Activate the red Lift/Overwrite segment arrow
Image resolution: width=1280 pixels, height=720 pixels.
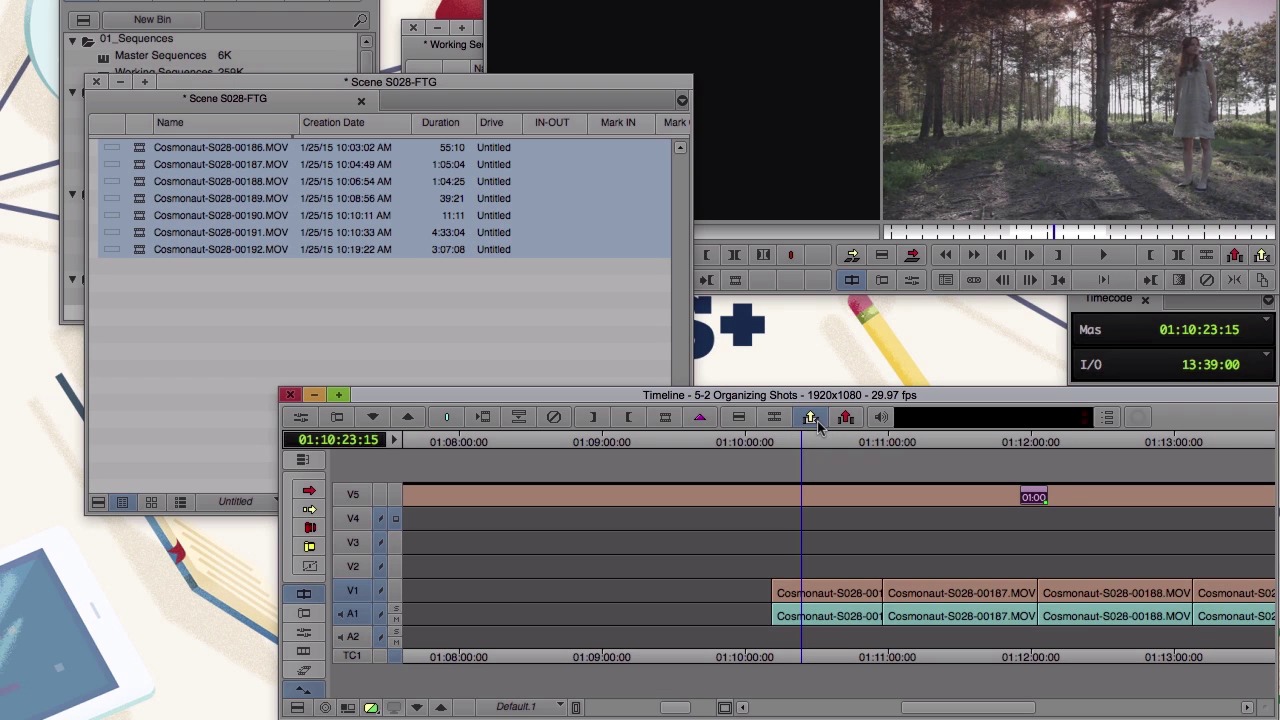pos(309,490)
